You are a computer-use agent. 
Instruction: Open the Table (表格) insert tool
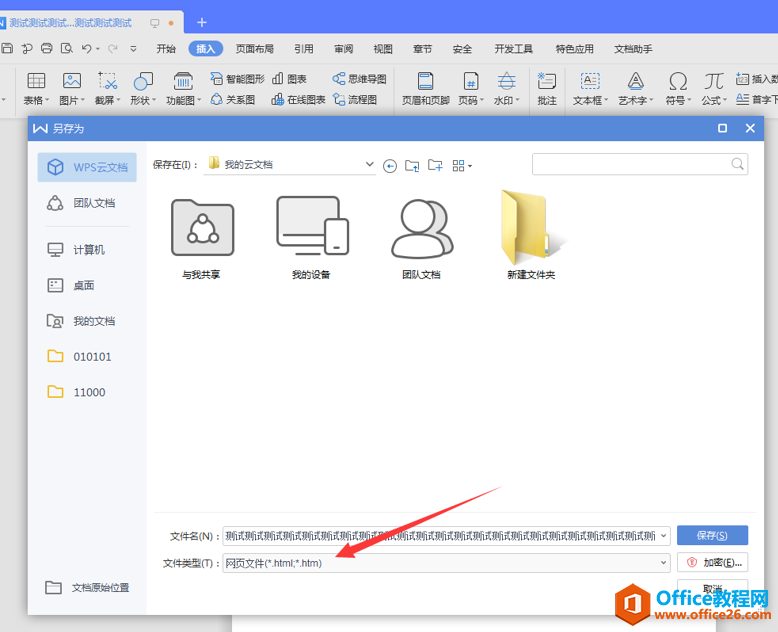(x=36, y=88)
